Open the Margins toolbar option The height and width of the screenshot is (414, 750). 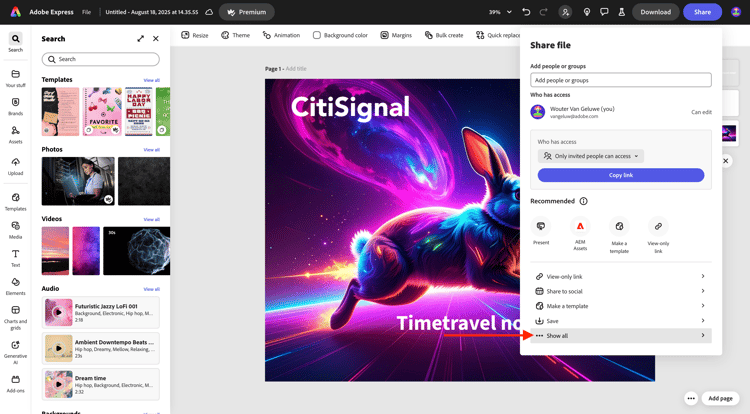click(x=396, y=35)
